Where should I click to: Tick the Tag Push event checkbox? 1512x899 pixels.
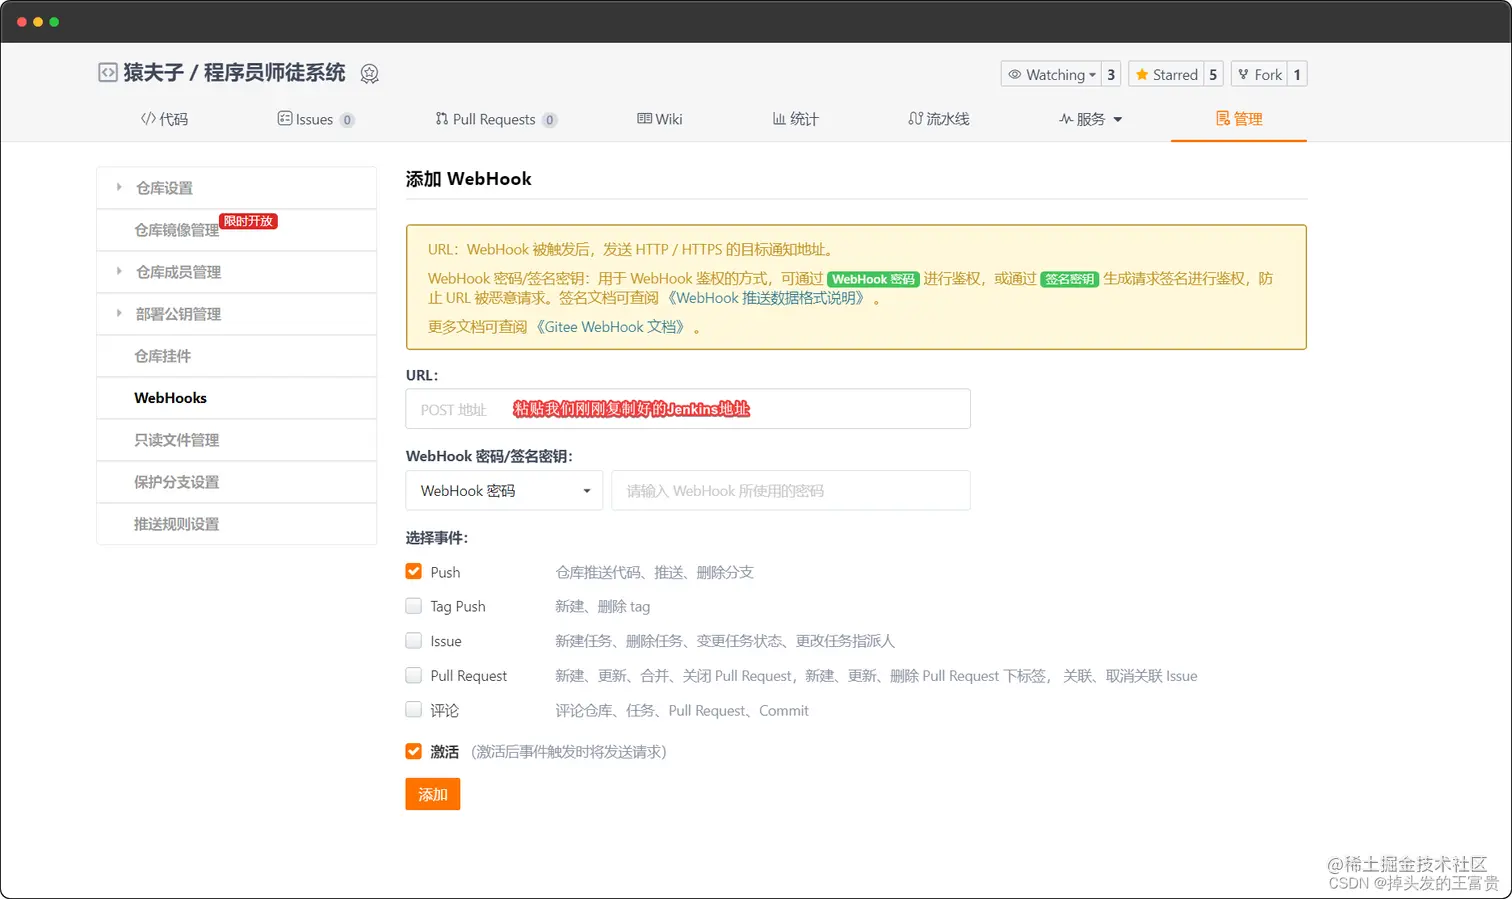[413, 606]
